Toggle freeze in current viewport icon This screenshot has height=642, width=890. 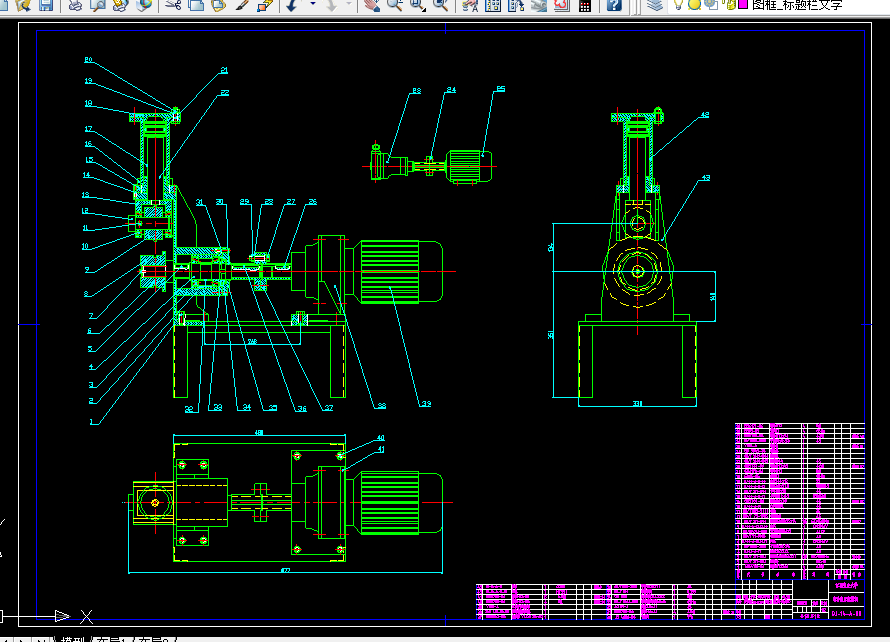click(711, 5)
